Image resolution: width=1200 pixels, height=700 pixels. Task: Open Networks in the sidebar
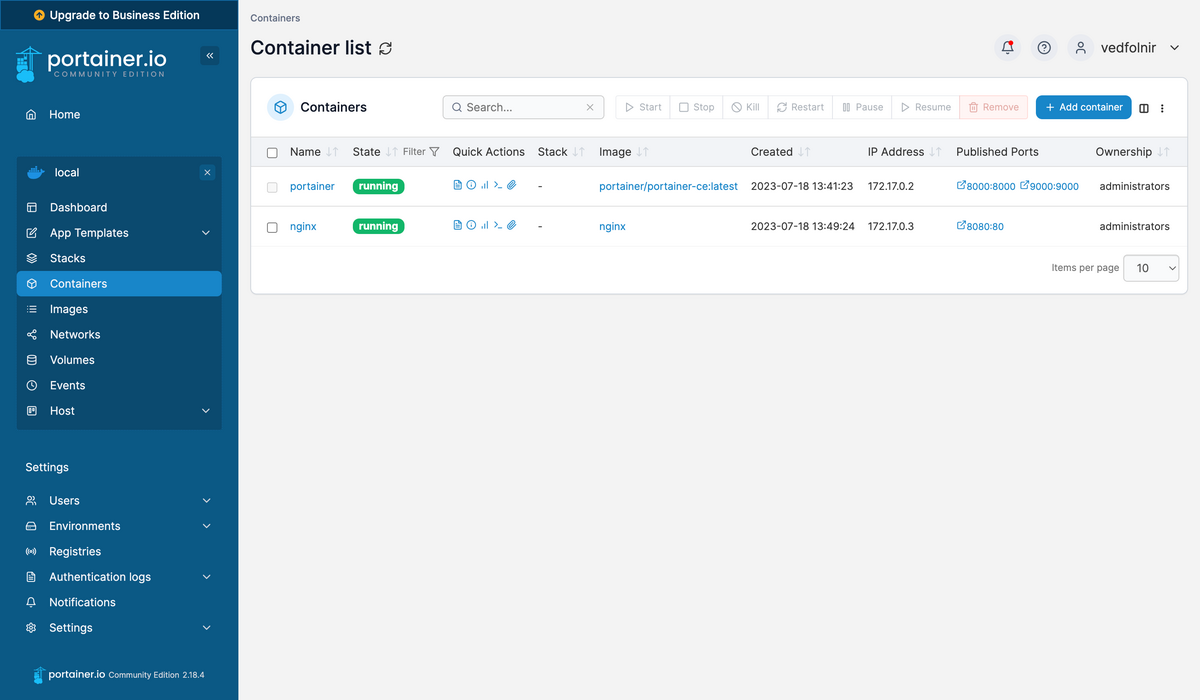[x=119, y=335]
